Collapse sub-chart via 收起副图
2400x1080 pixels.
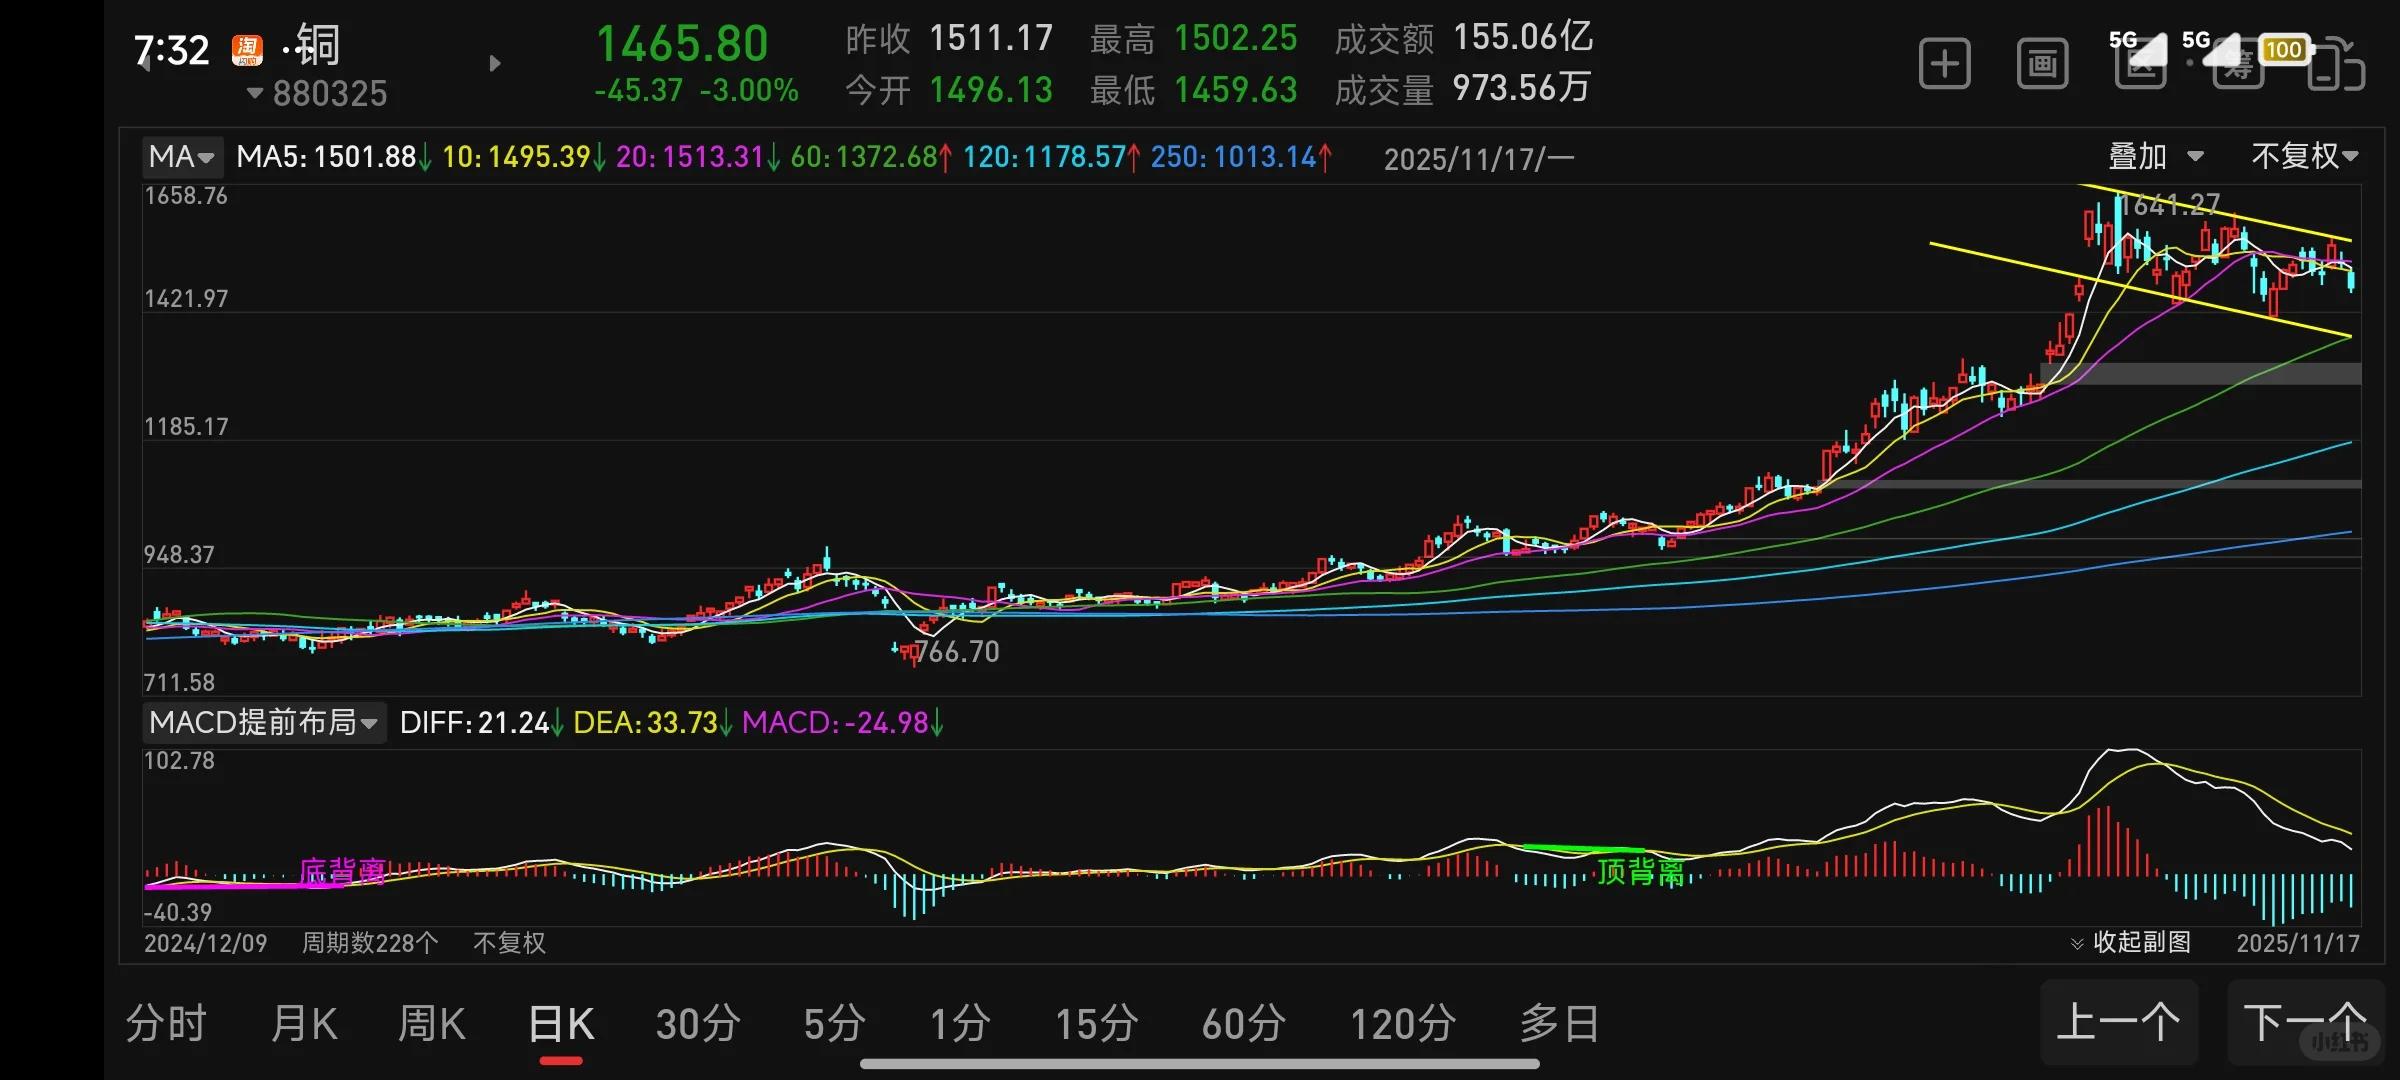point(2131,942)
